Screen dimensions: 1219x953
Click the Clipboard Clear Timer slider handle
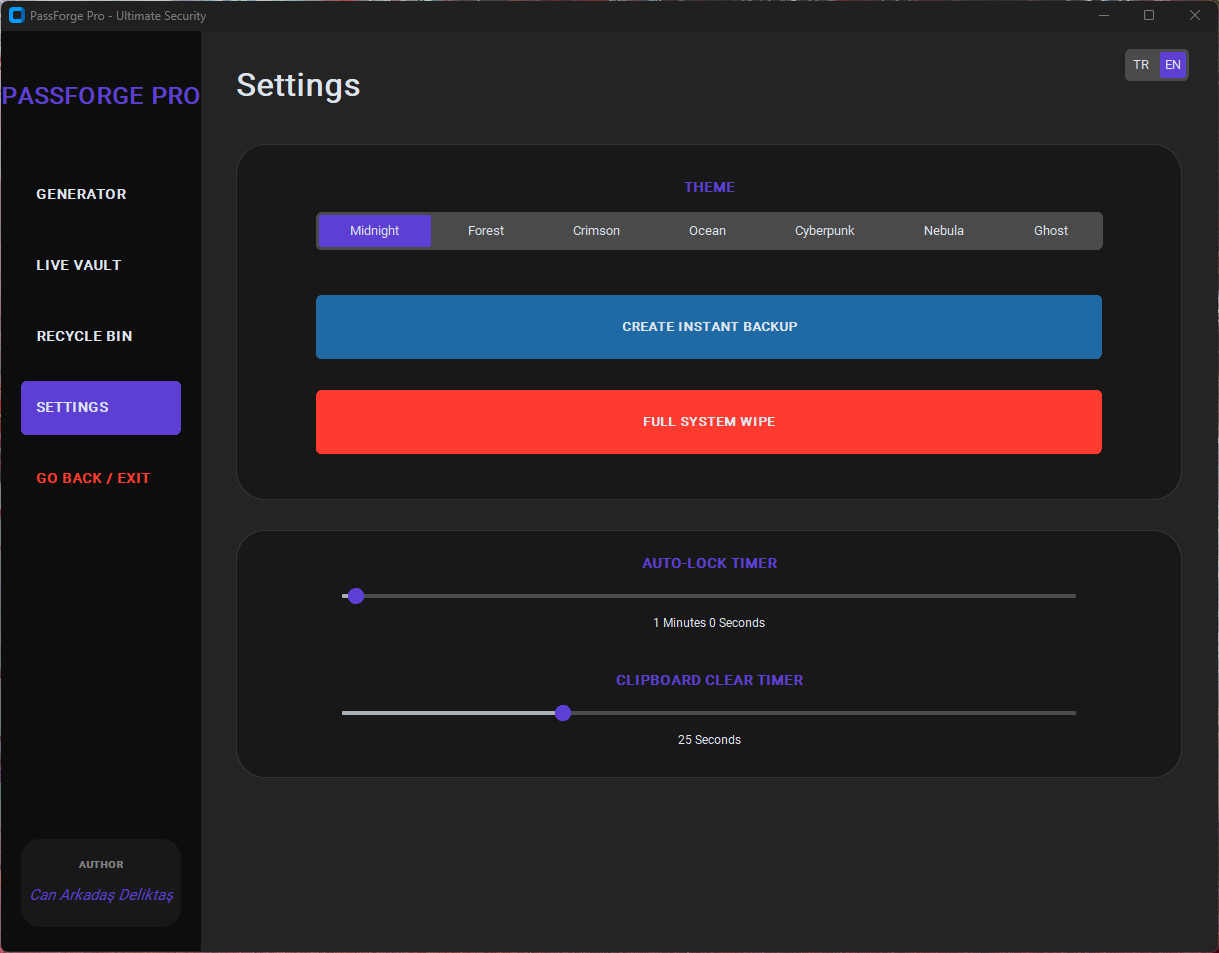[x=563, y=713]
